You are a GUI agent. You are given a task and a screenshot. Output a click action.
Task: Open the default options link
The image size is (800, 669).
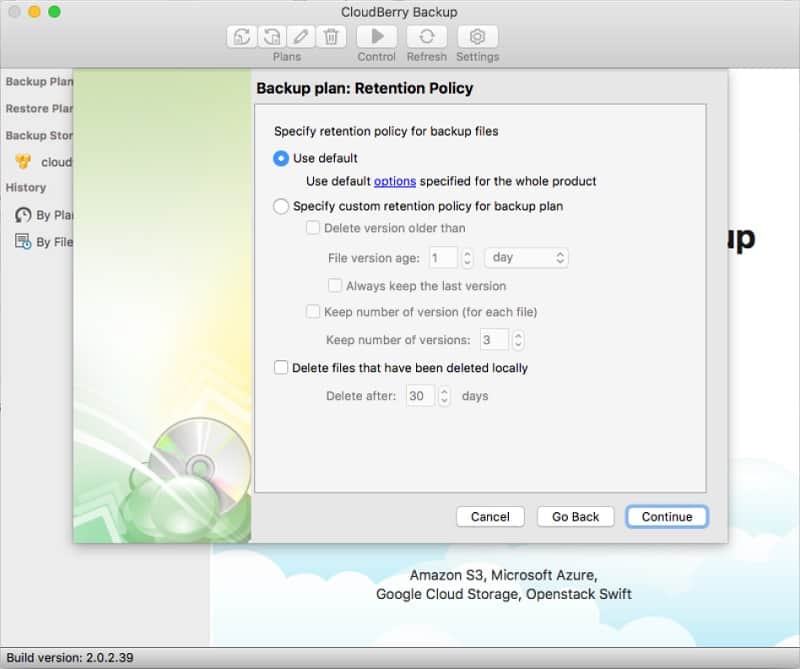(x=395, y=181)
